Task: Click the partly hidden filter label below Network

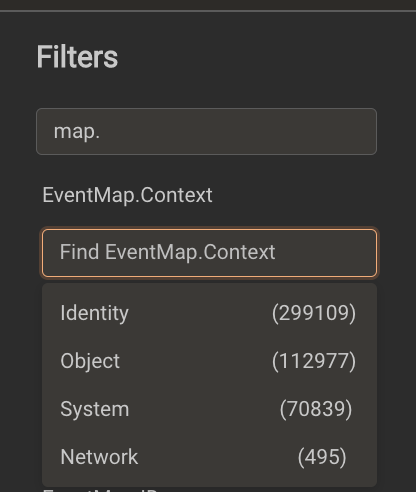Action: (x=100, y=490)
